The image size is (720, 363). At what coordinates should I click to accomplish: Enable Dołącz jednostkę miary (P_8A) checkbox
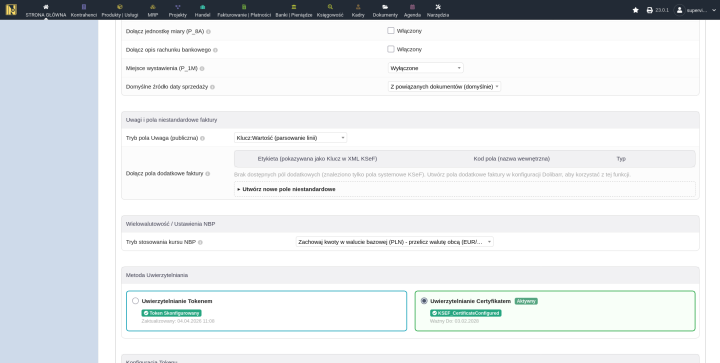pos(391,31)
